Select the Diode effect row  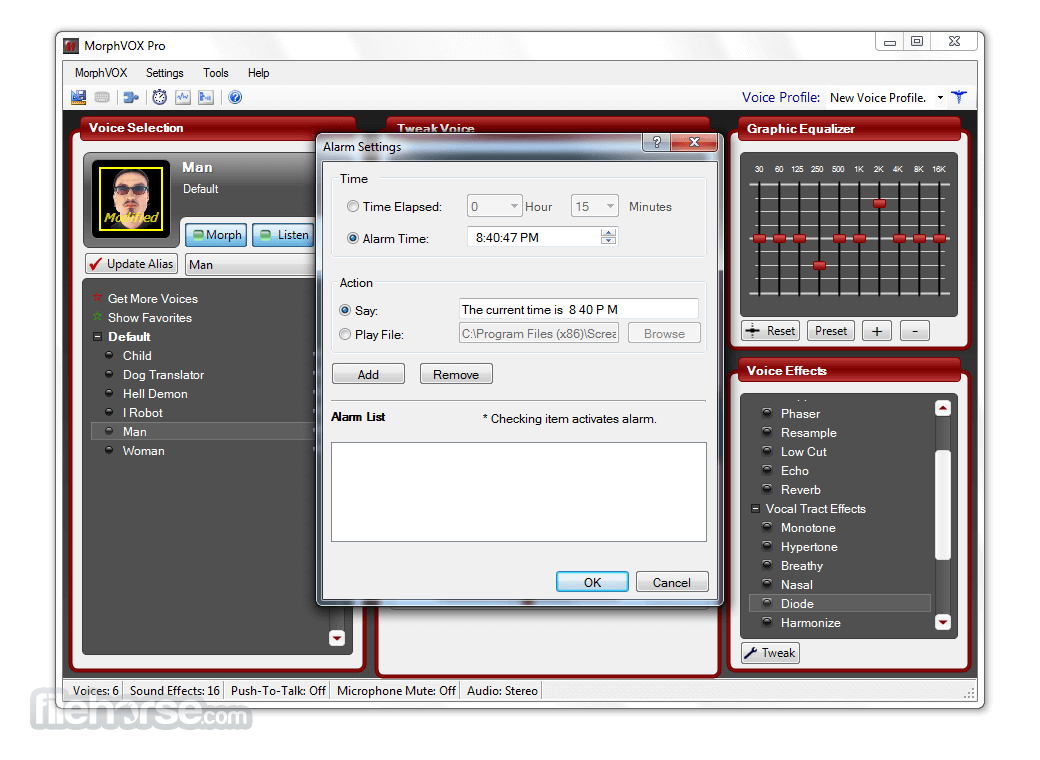tap(840, 603)
